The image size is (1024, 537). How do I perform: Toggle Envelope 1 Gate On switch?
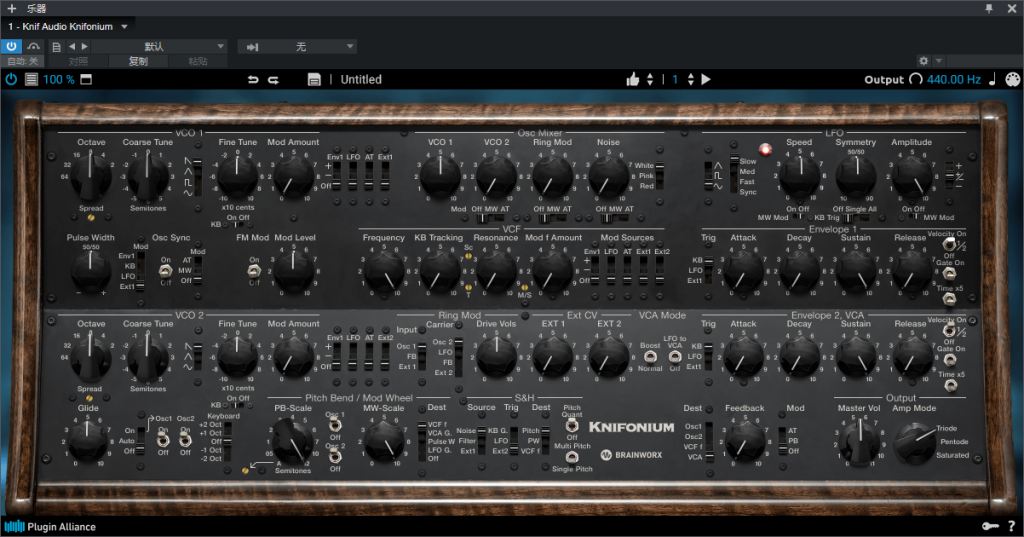(x=949, y=272)
